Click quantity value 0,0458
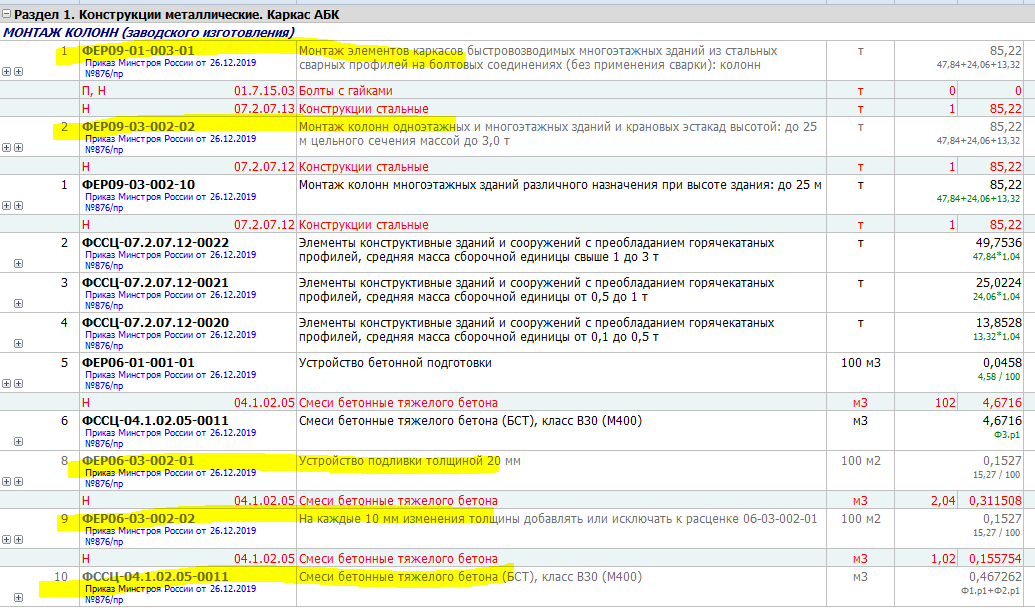 click(x=1002, y=362)
